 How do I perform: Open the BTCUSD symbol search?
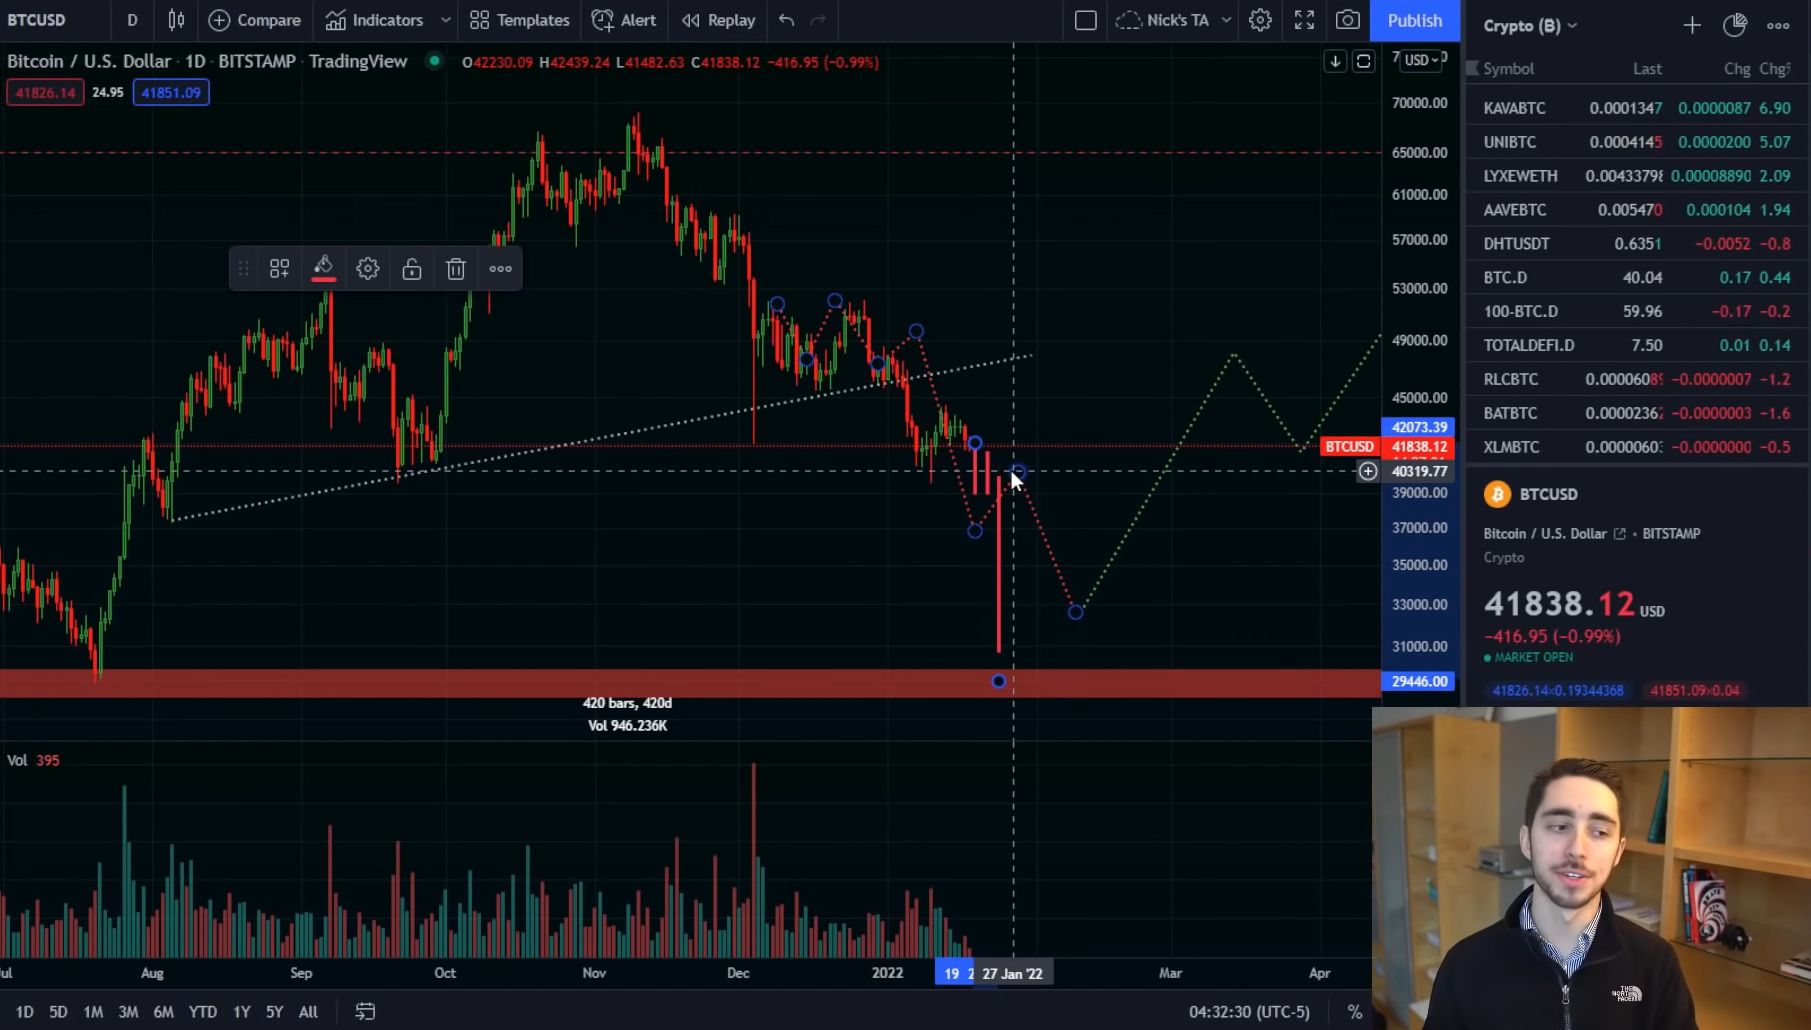tap(37, 20)
